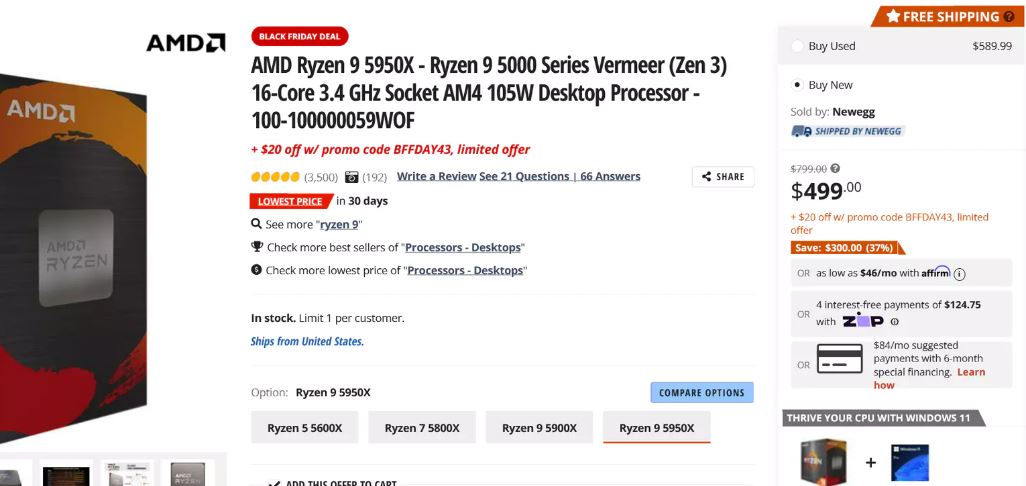The height and width of the screenshot is (486, 1026).
Task: Click the Compare Options button
Action: [702, 393]
